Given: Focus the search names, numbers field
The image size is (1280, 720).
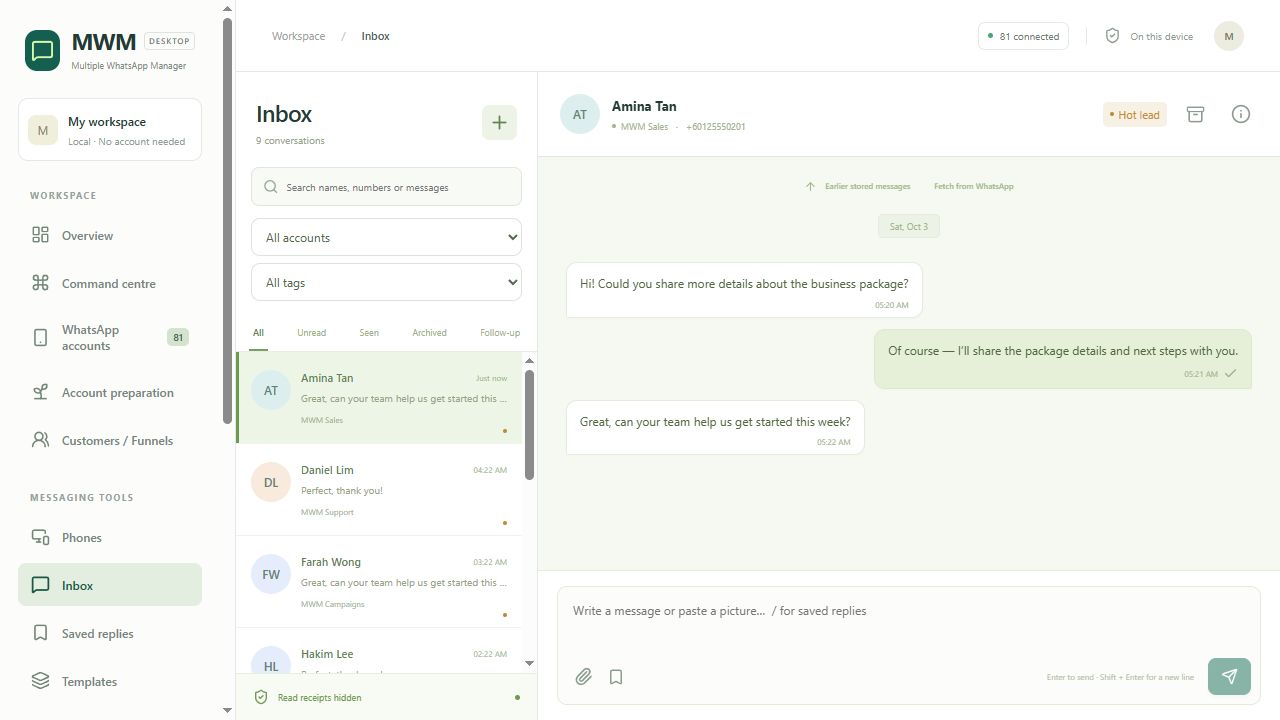Looking at the screenshot, I should tap(386, 187).
